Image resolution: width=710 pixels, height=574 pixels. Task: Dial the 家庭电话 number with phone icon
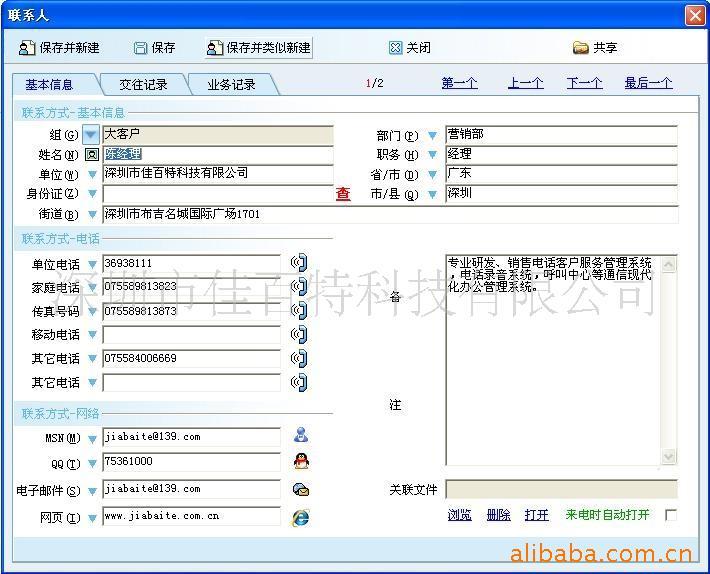299,286
